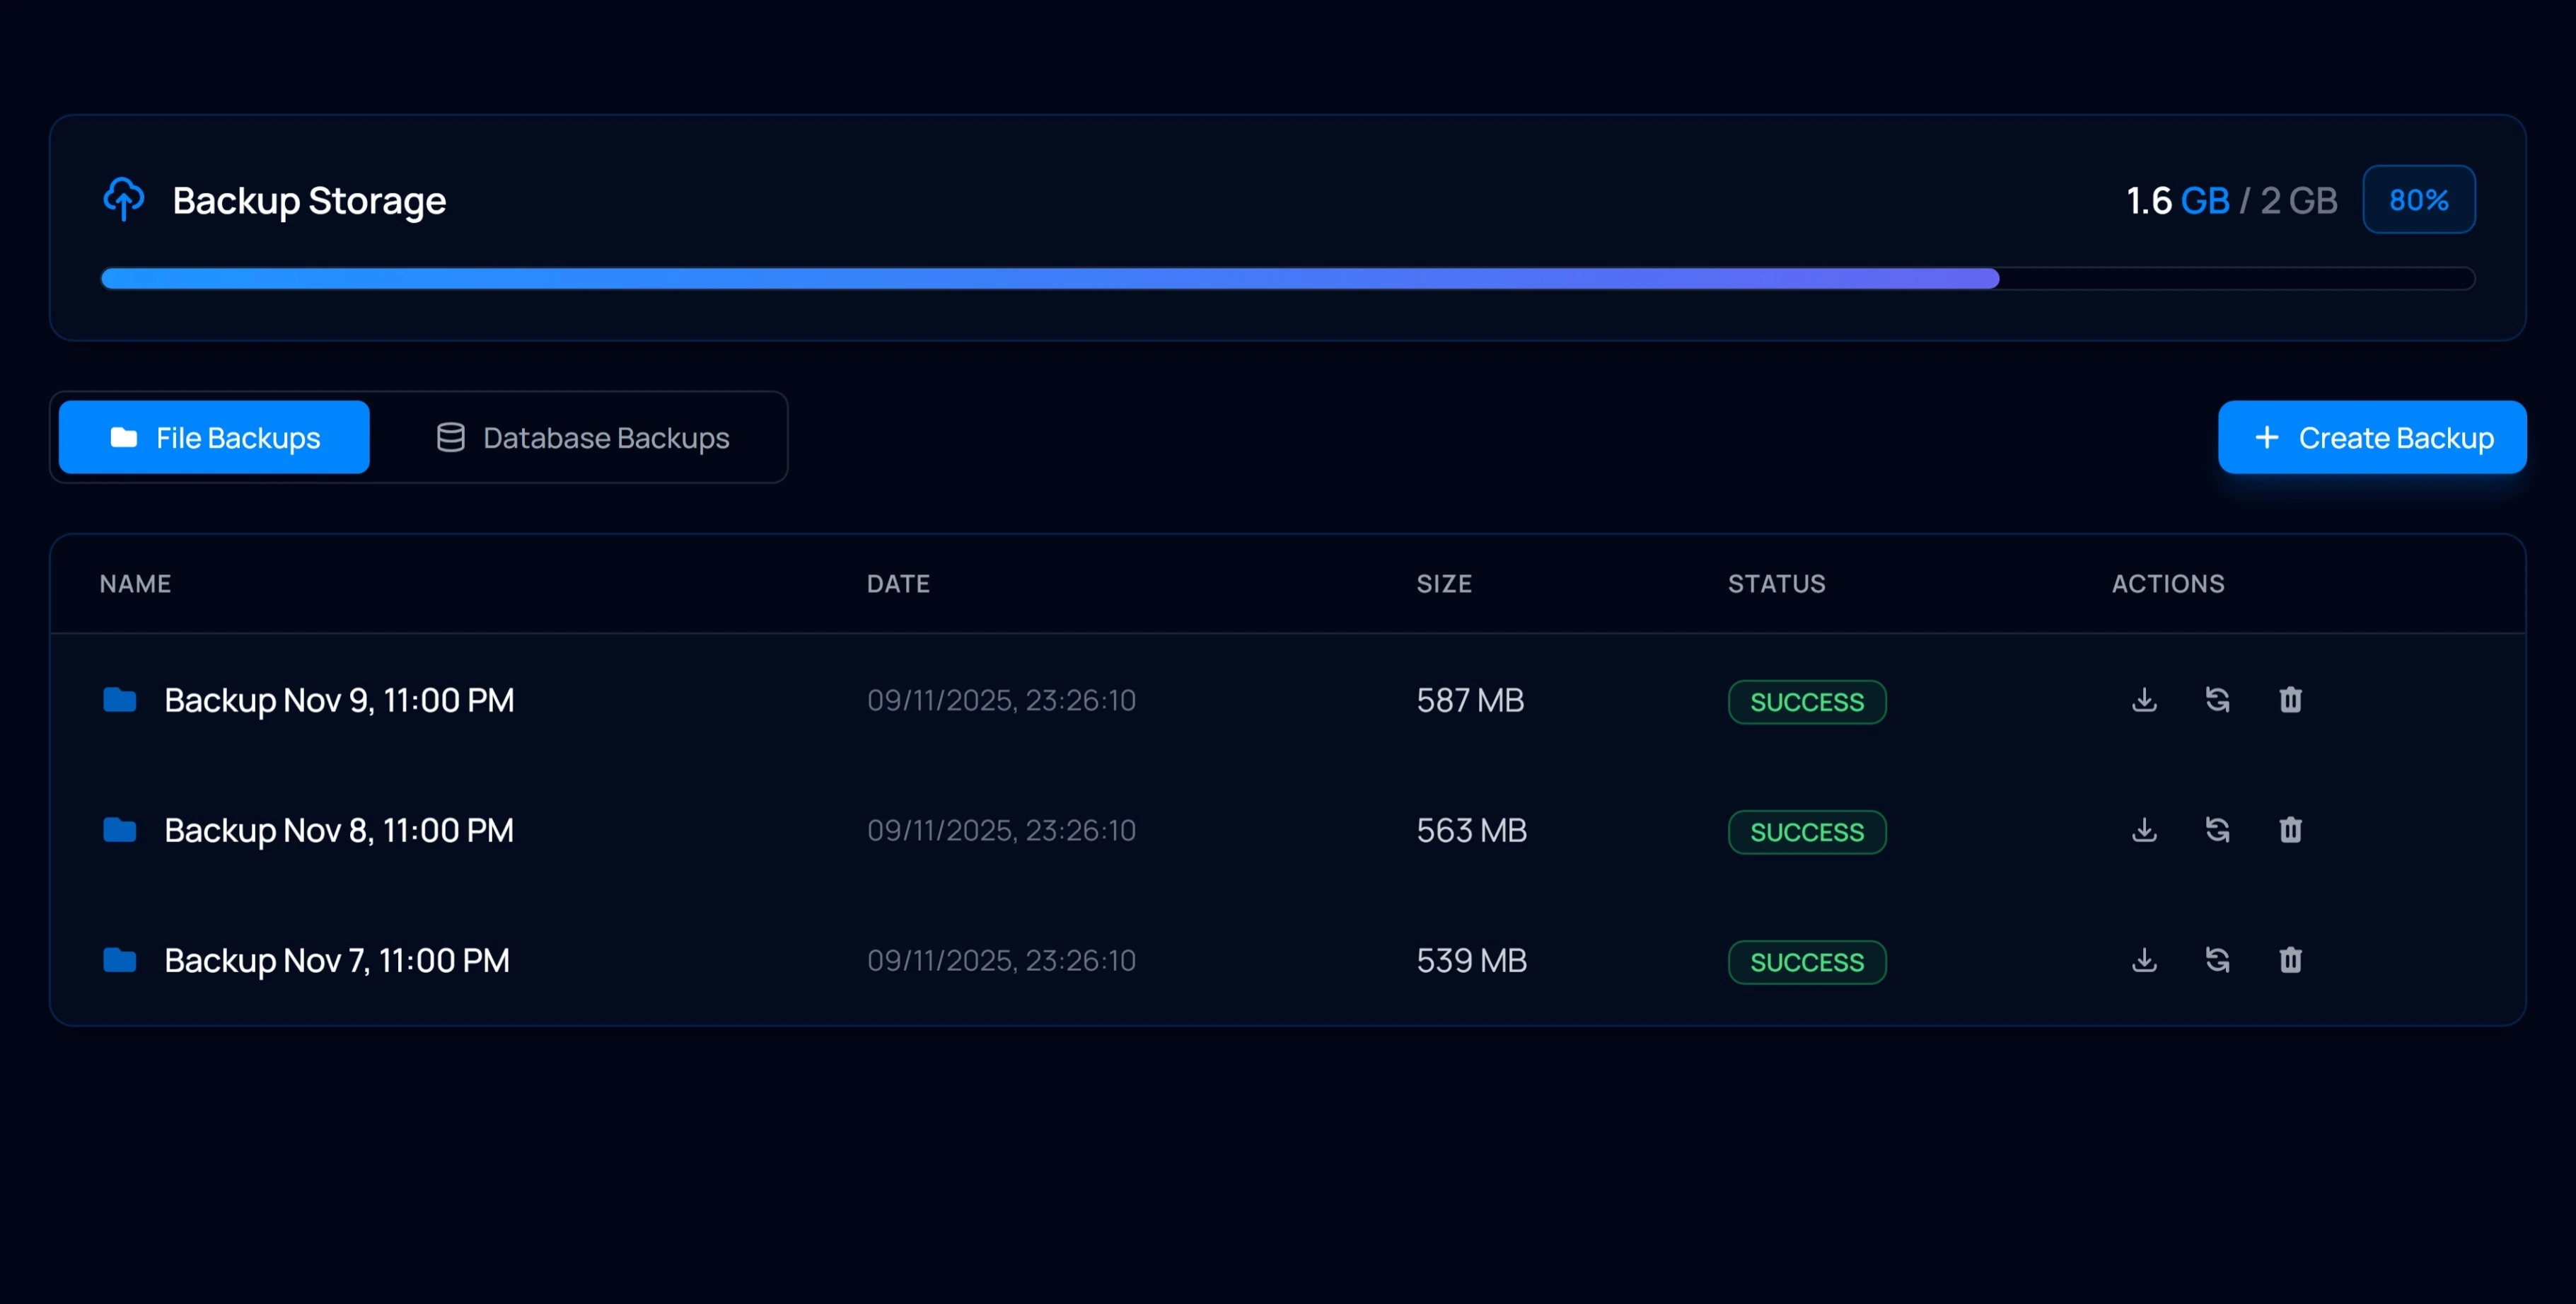Click the storage usage progress bar
This screenshot has height=1304, width=2576.
tap(1288, 279)
